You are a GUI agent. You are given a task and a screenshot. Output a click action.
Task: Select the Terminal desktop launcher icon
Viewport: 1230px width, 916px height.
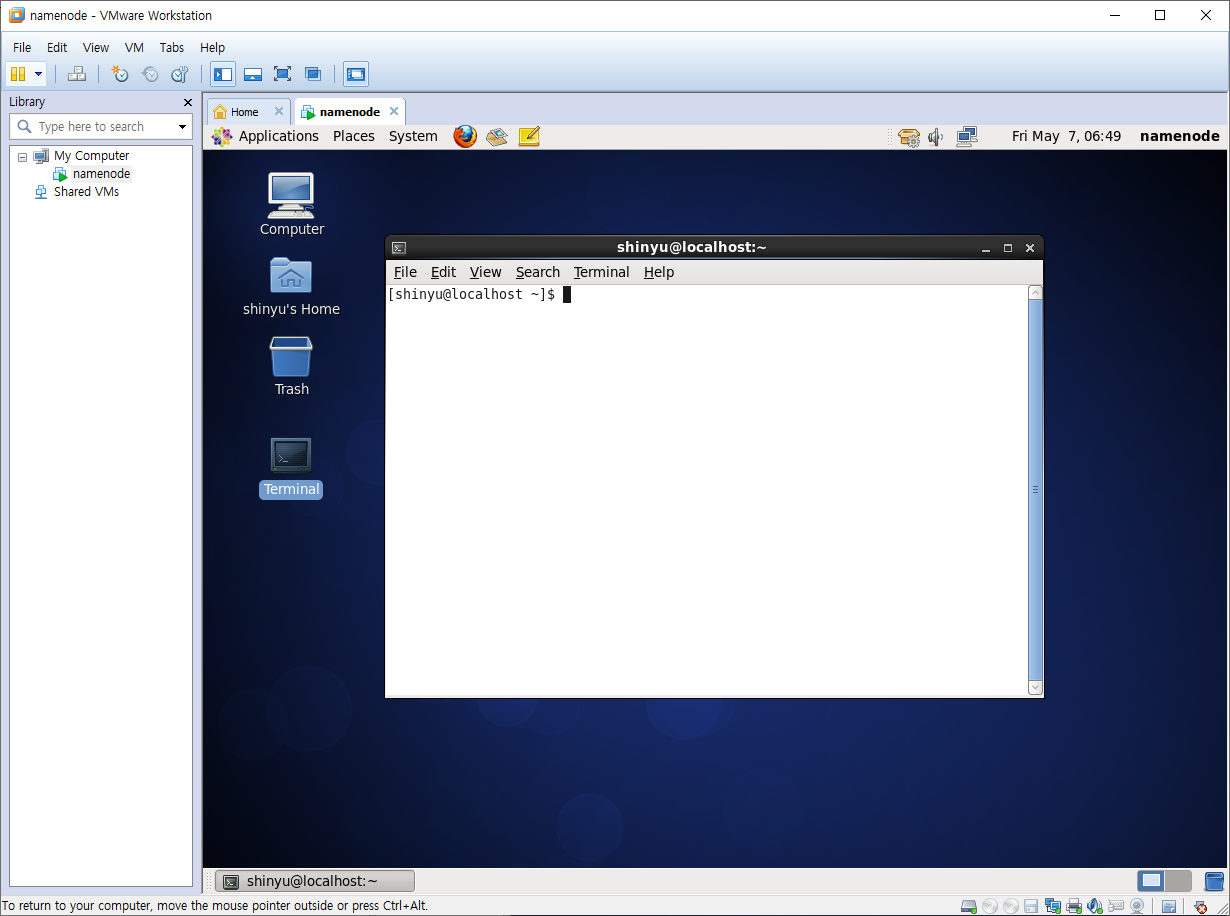[291, 468]
